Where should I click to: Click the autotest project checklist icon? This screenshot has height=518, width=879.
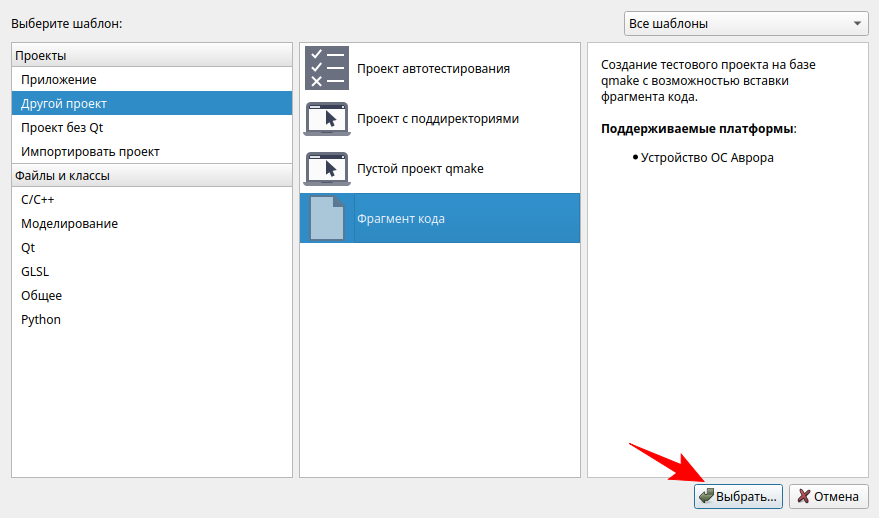tap(326, 69)
